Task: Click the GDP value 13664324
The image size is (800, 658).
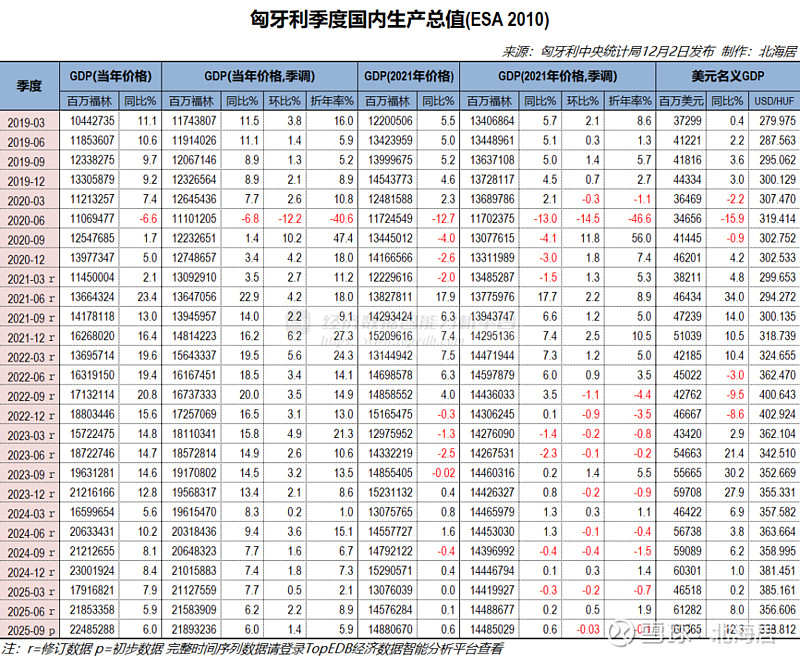Action: pos(92,297)
